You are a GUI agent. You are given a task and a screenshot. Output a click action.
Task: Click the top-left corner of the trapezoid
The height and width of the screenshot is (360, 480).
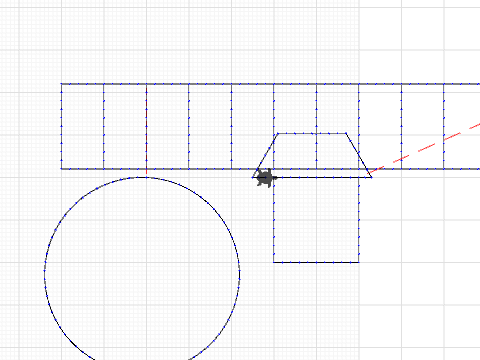tap(278, 134)
